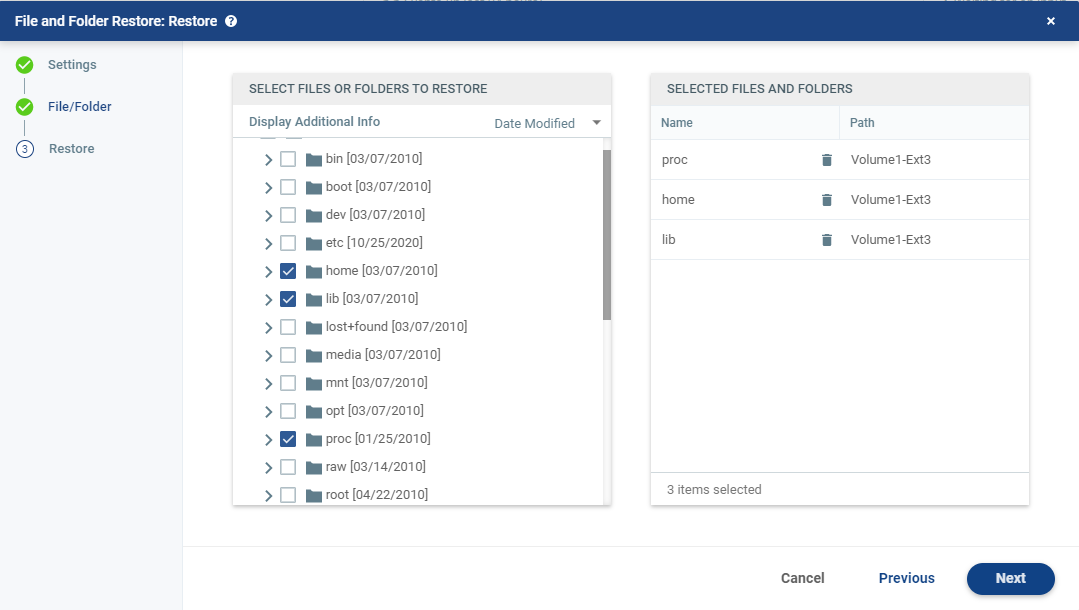
Task: Click the Path column header
Action: click(862, 123)
